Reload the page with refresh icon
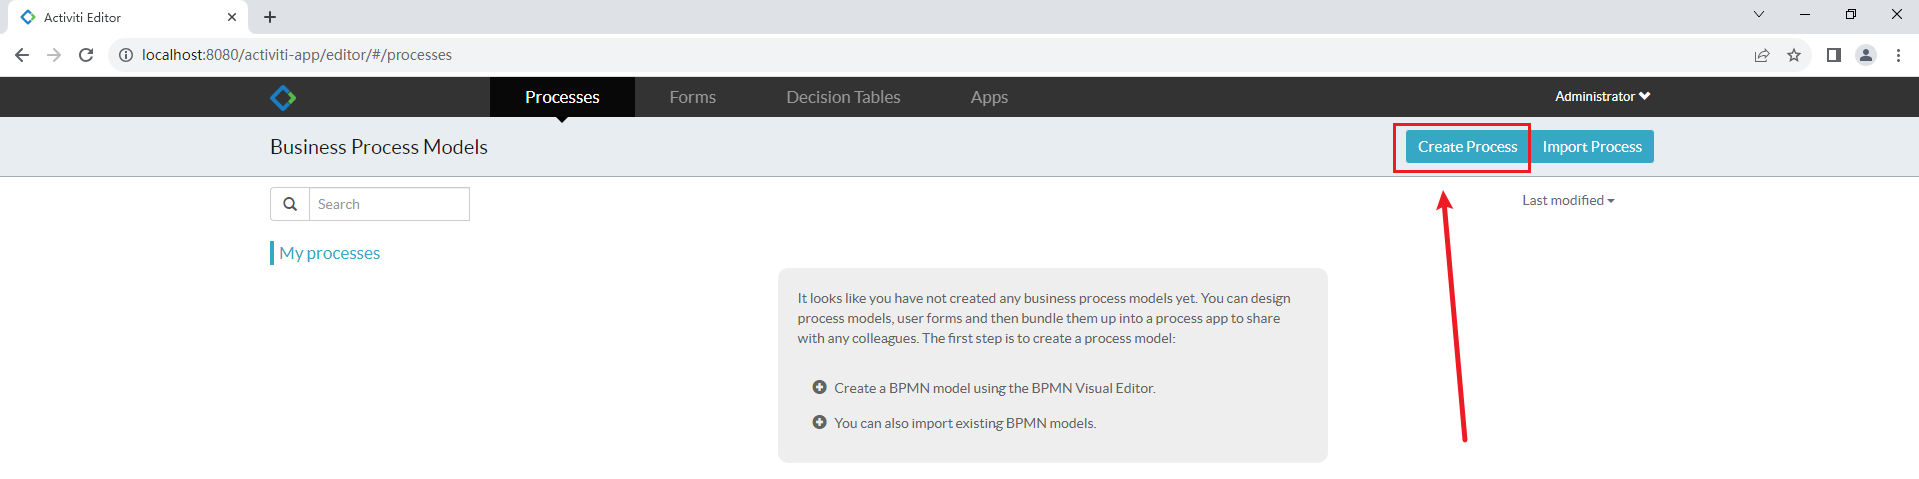1919x479 pixels. [x=86, y=55]
